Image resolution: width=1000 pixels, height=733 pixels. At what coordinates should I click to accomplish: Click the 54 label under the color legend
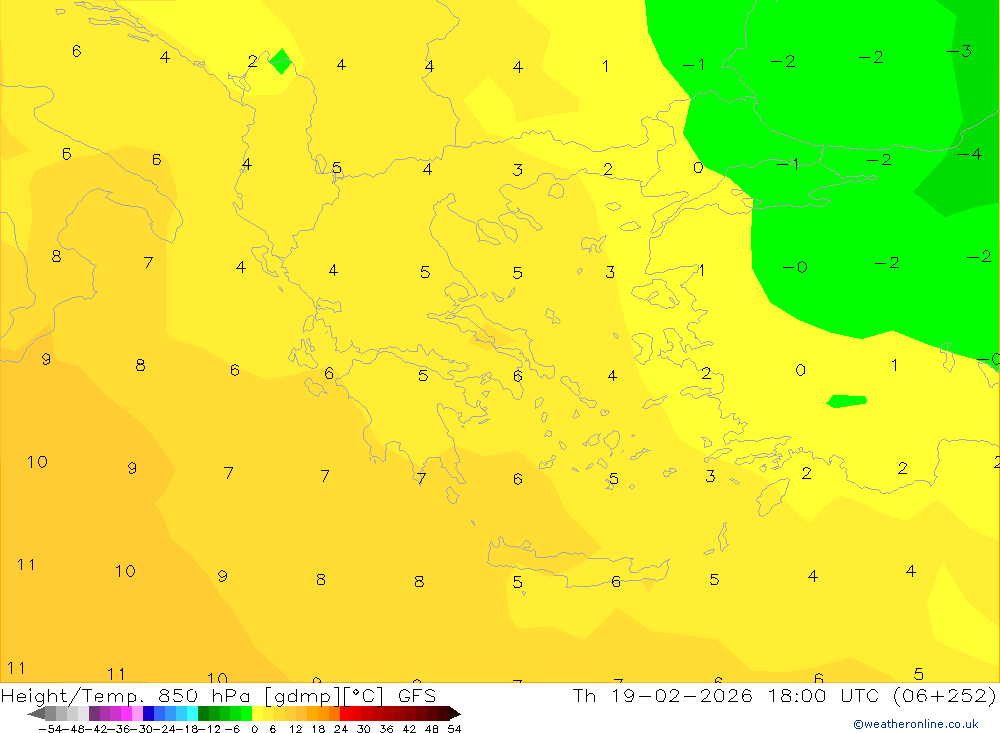454,729
